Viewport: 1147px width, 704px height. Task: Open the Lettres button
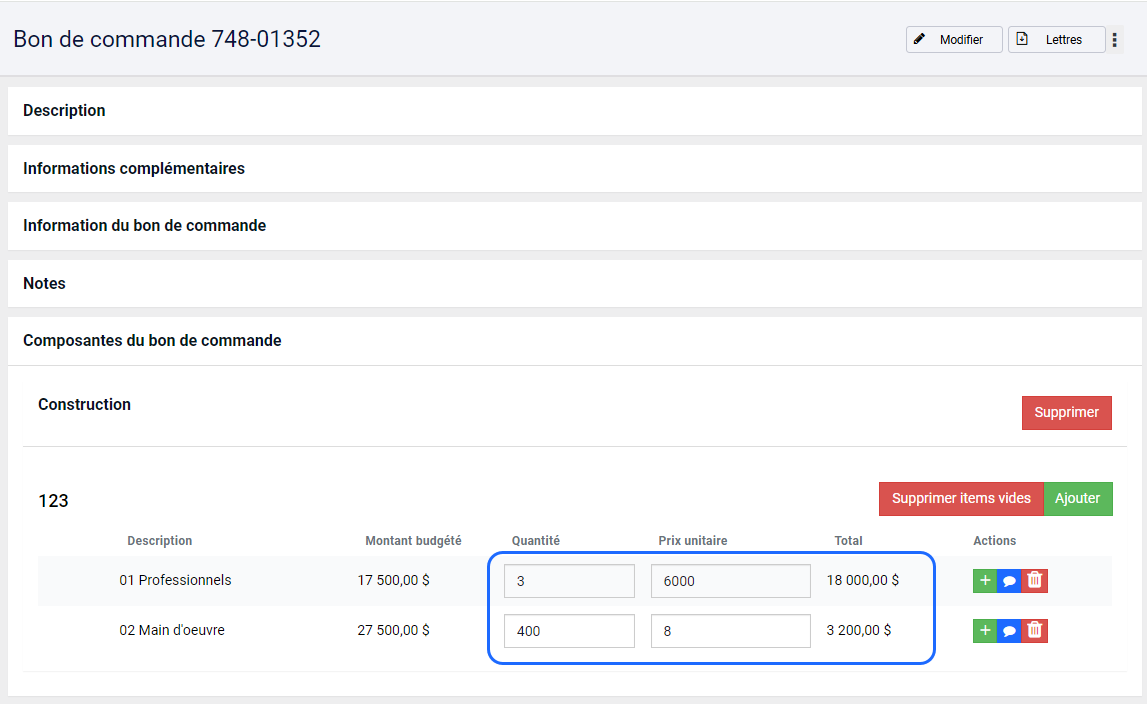pos(1056,40)
